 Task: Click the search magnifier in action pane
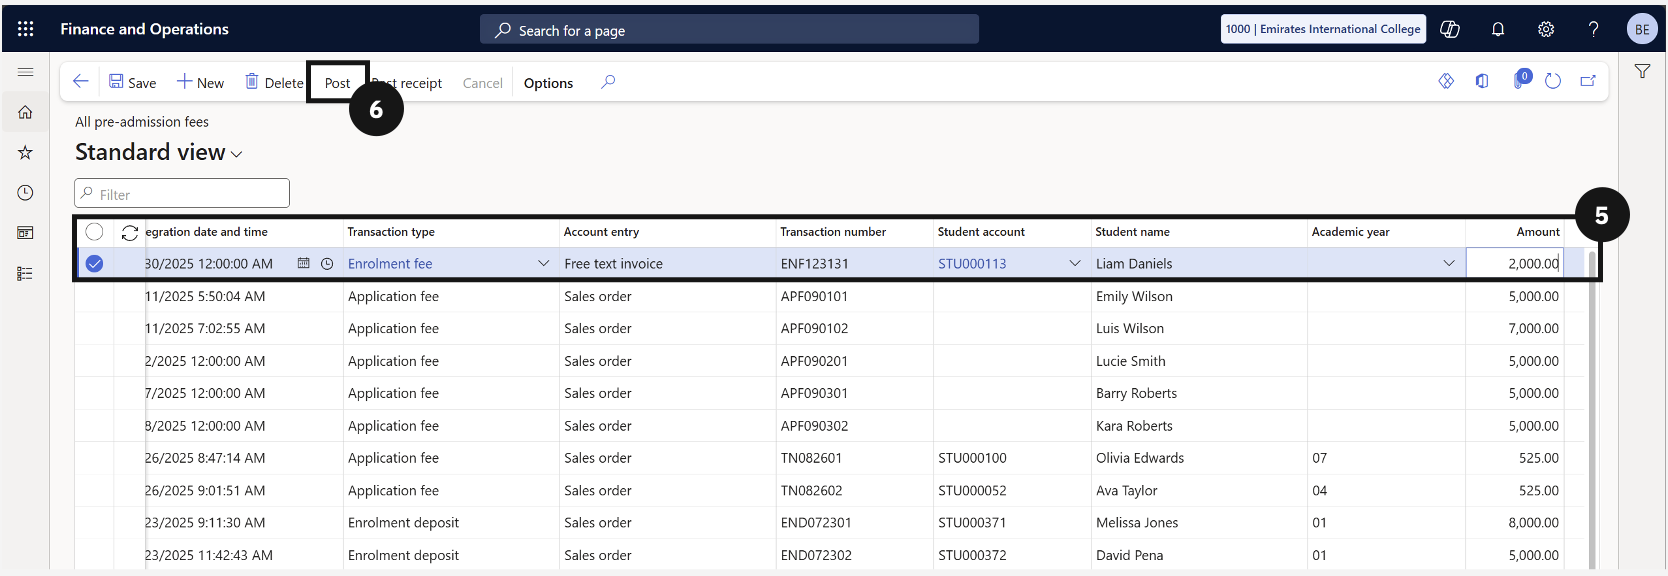coord(608,82)
